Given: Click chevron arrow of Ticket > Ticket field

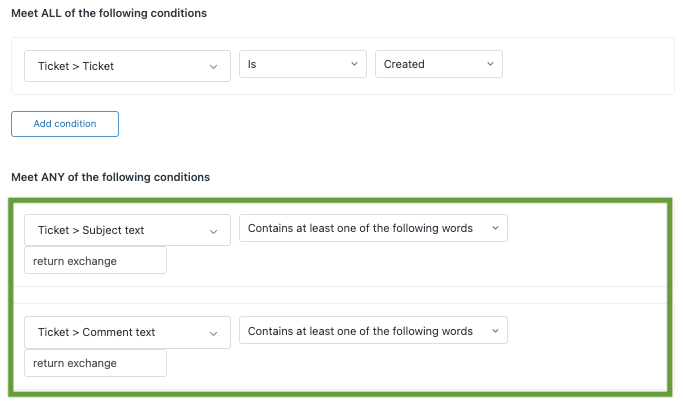Looking at the screenshot, I should [213, 66].
